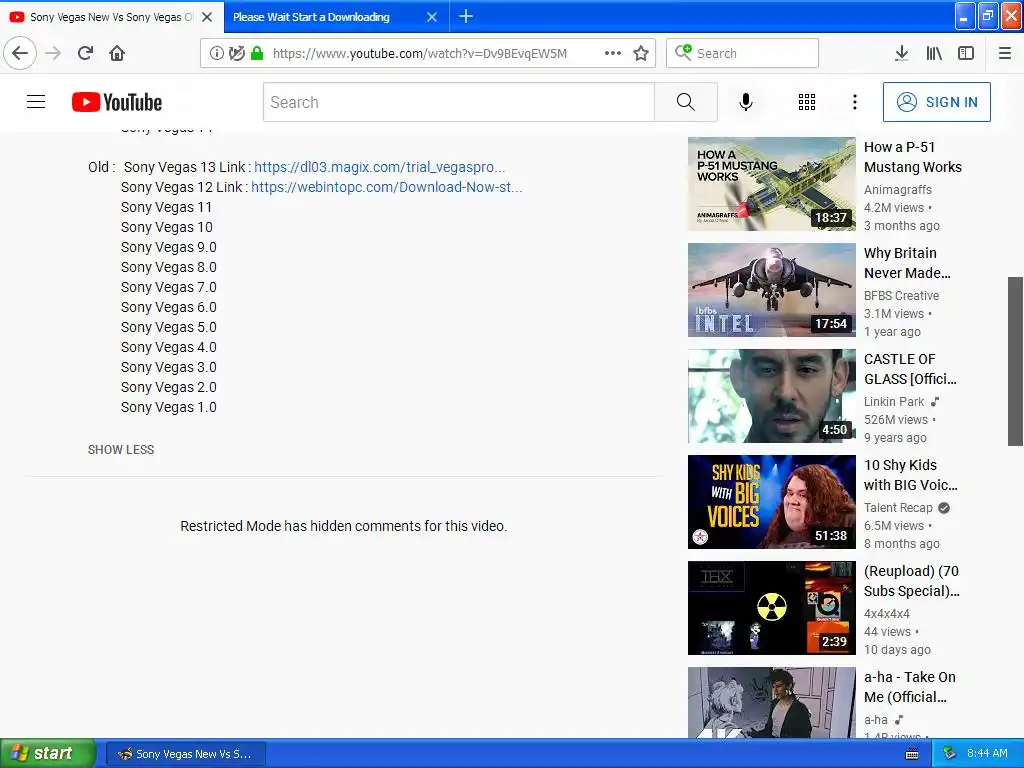Bookmark this page with the star icon

tap(641, 53)
